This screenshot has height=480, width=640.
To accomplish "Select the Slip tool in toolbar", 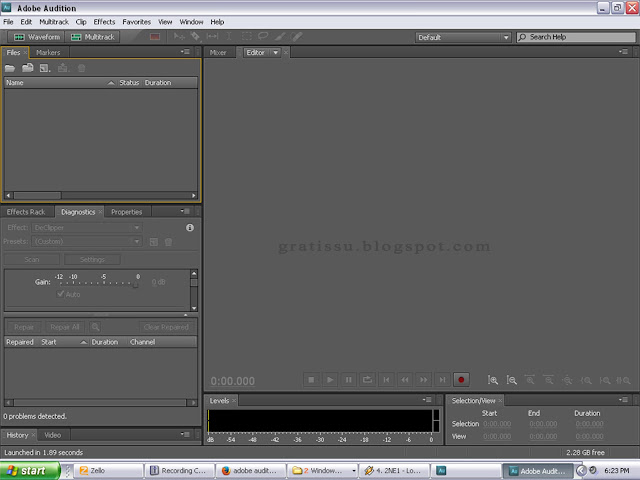I will click(x=212, y=37).
